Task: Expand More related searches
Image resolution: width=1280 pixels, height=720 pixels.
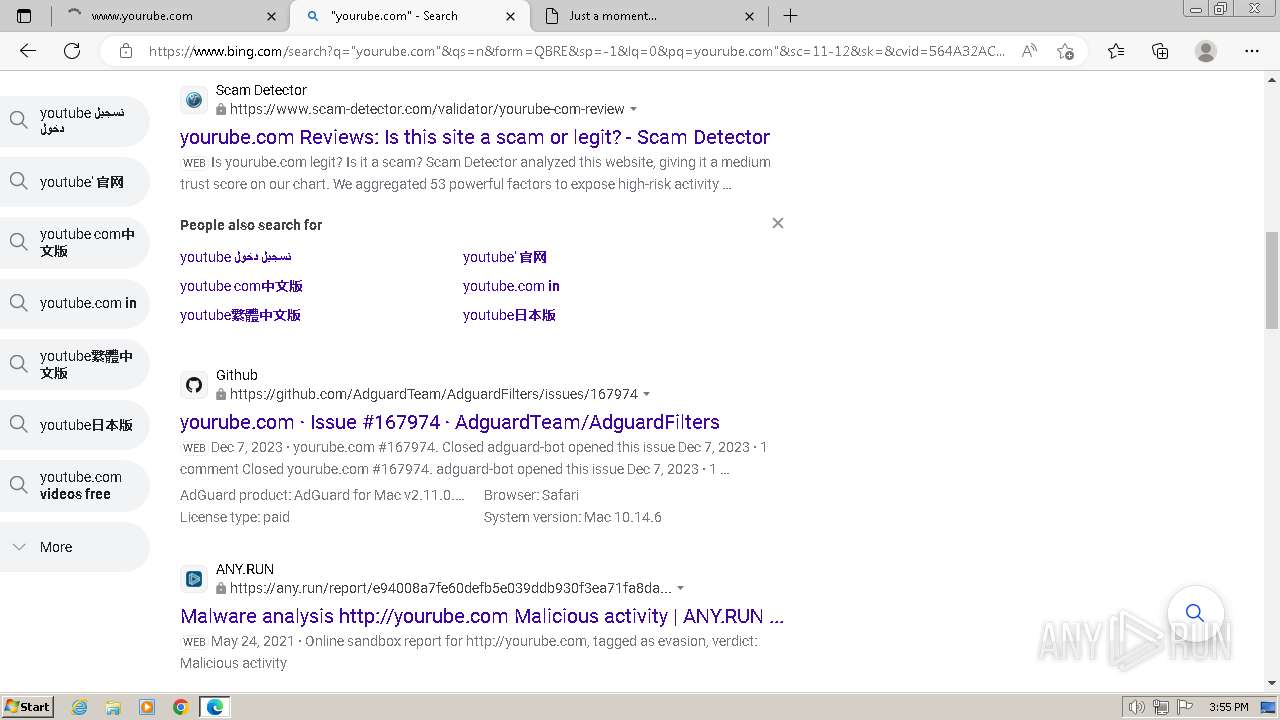Action: click(75, 547)
